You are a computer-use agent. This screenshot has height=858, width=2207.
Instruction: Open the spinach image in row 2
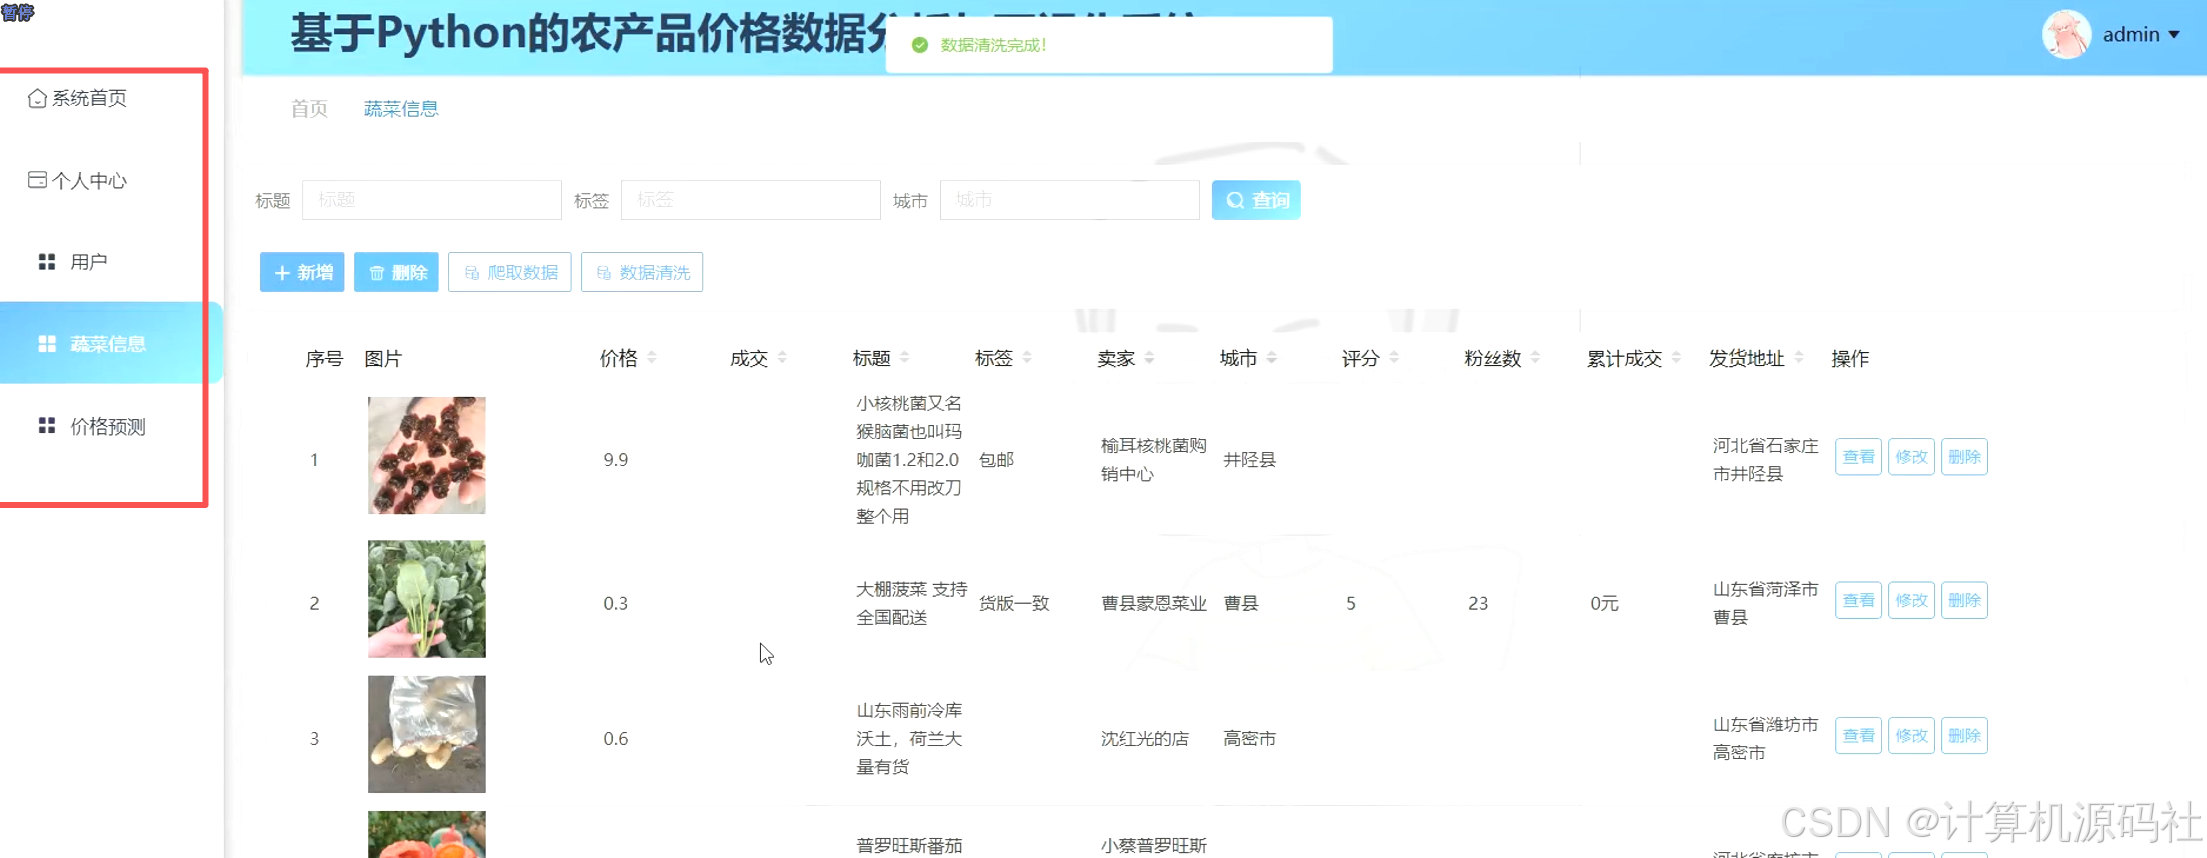(427, 599)
